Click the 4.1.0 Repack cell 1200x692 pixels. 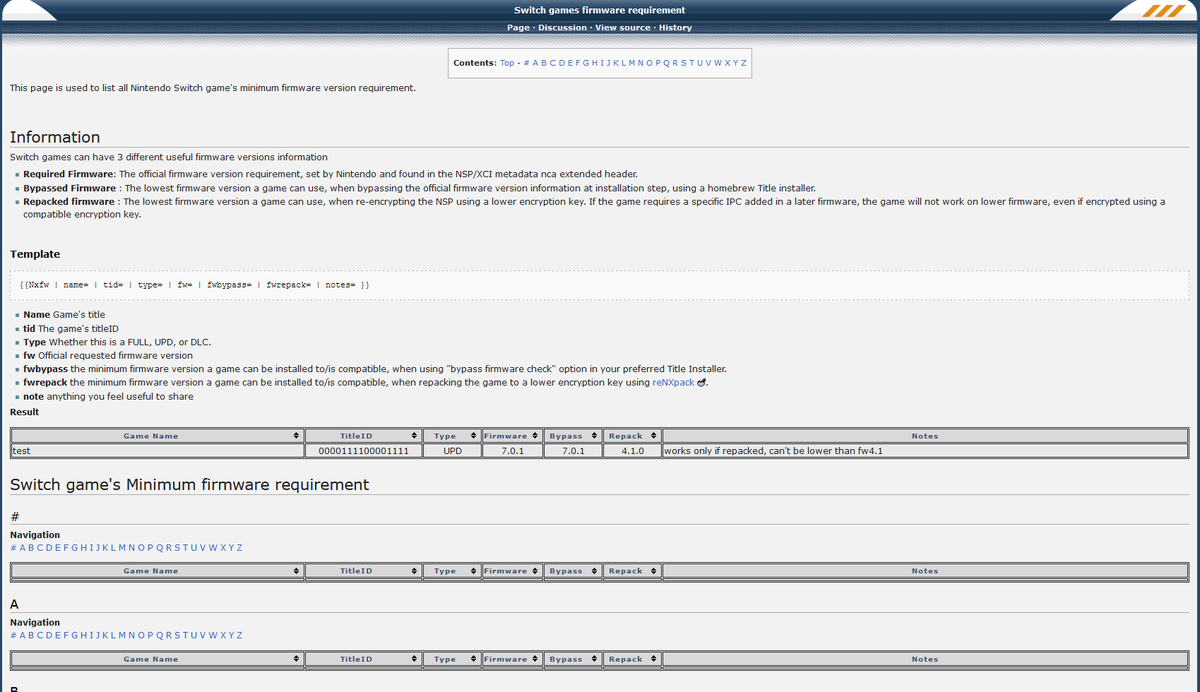coord(632,451)
